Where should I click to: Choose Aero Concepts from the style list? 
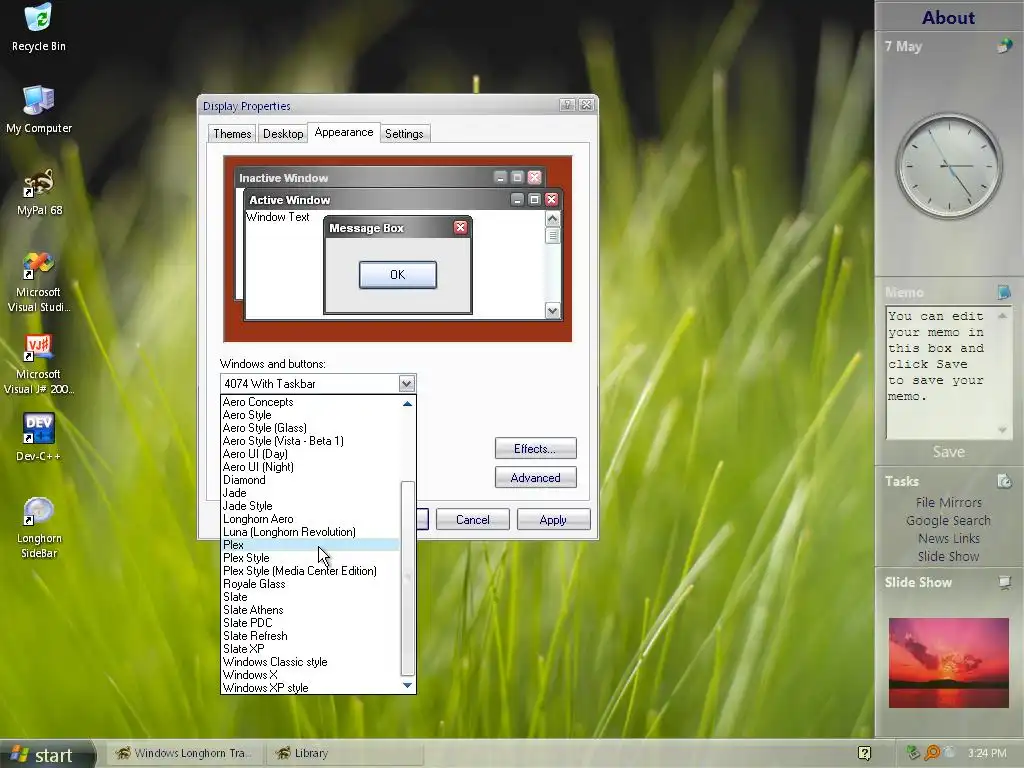point(310,402)
